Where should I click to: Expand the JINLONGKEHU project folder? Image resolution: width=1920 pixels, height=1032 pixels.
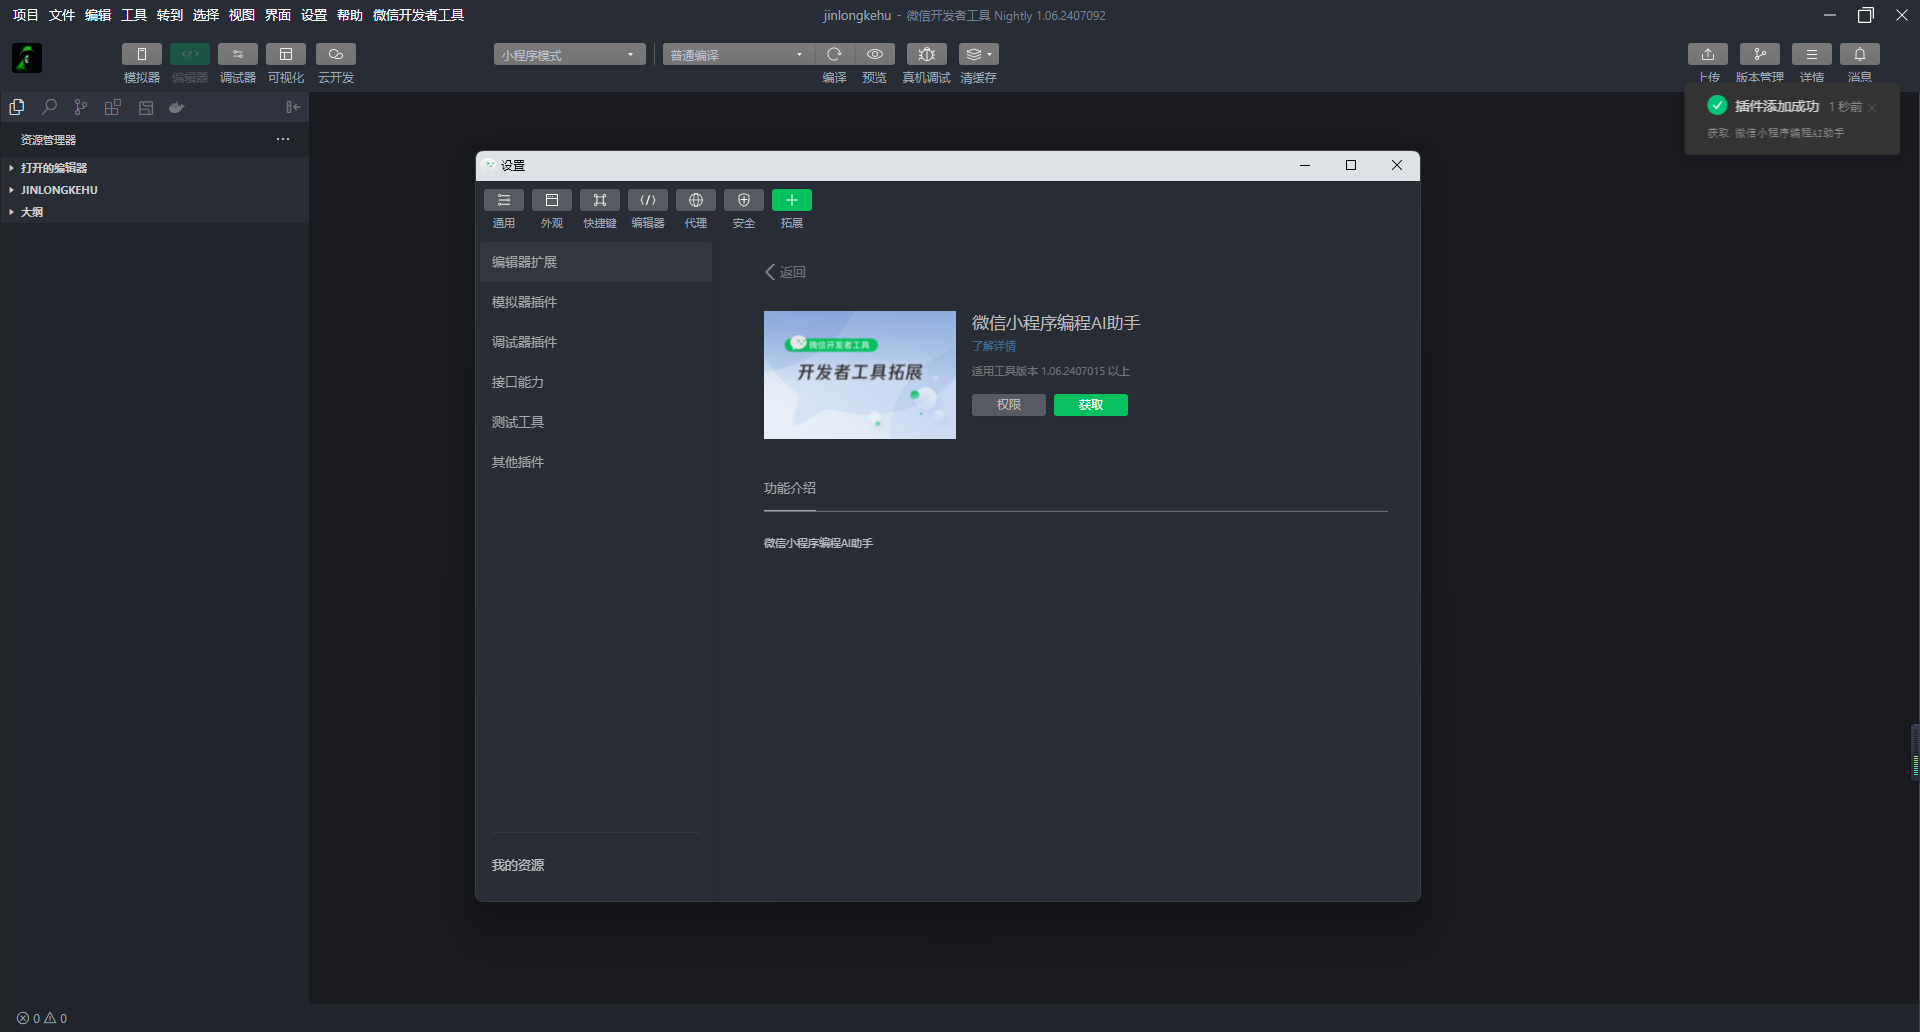(x=154, y=190)
